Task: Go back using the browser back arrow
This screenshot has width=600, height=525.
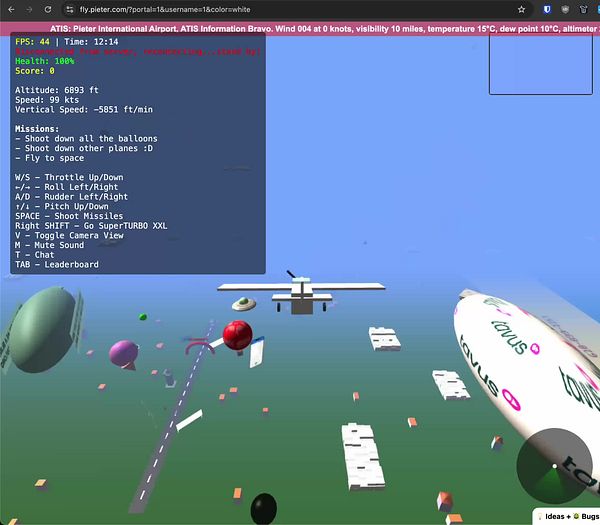Action: 11,10
